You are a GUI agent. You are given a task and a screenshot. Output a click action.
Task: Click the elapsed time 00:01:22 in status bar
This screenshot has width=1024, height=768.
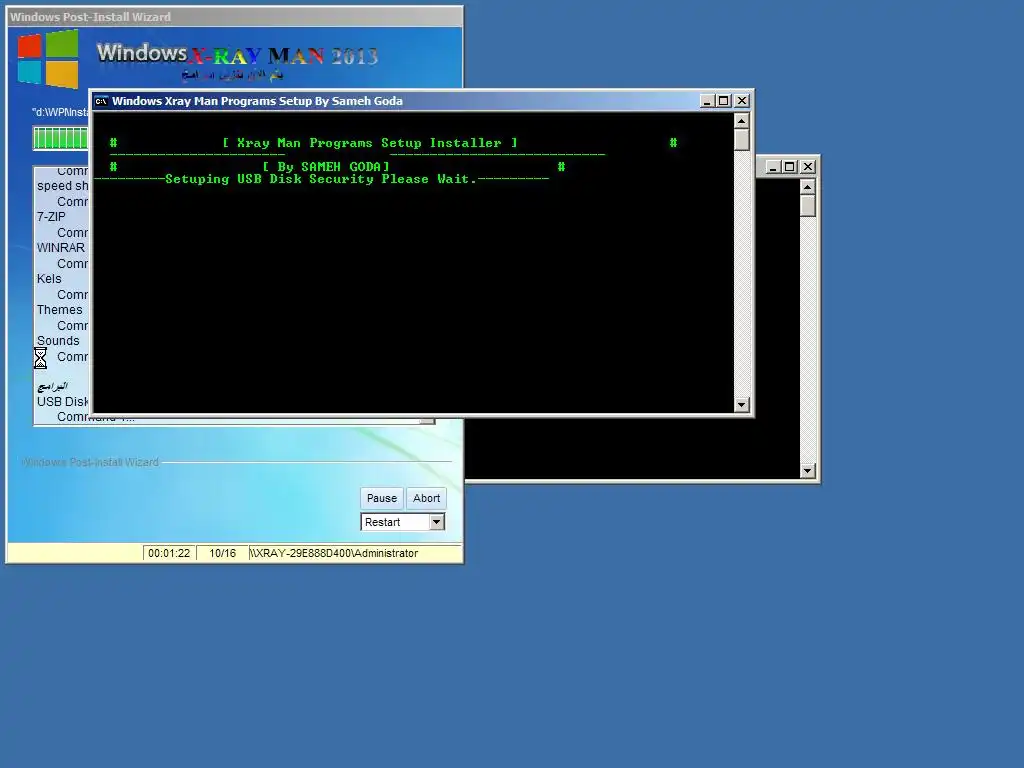coord(169,553)
